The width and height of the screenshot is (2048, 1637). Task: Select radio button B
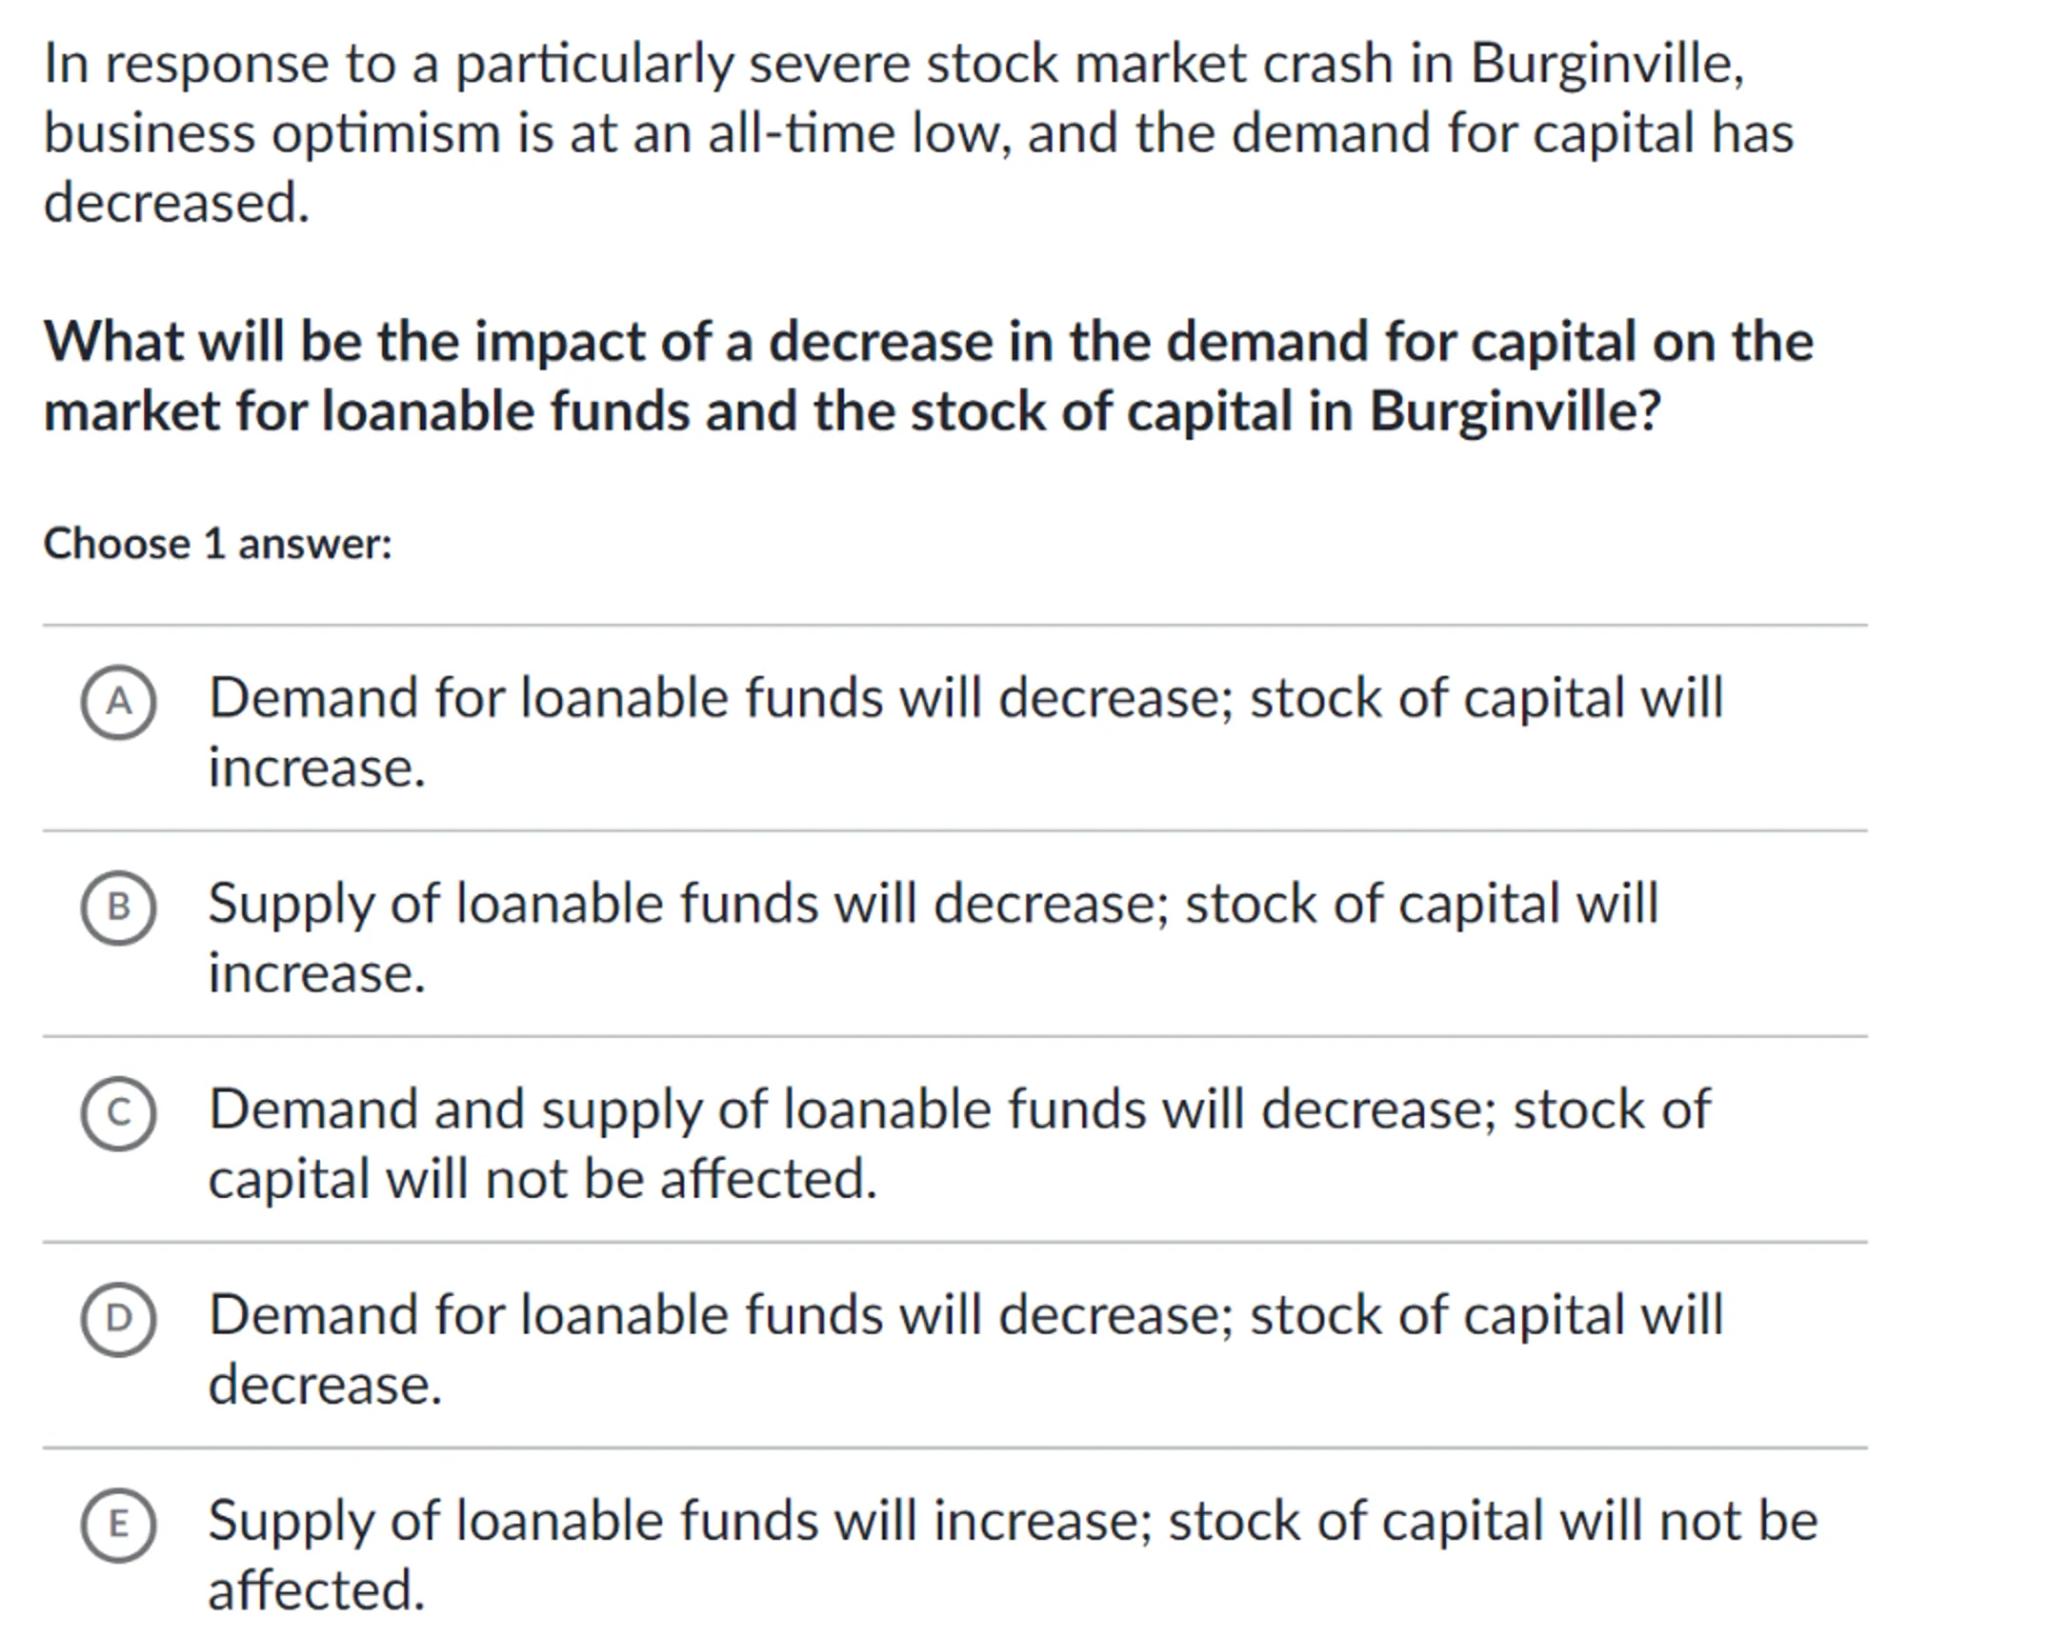point(118,907)
